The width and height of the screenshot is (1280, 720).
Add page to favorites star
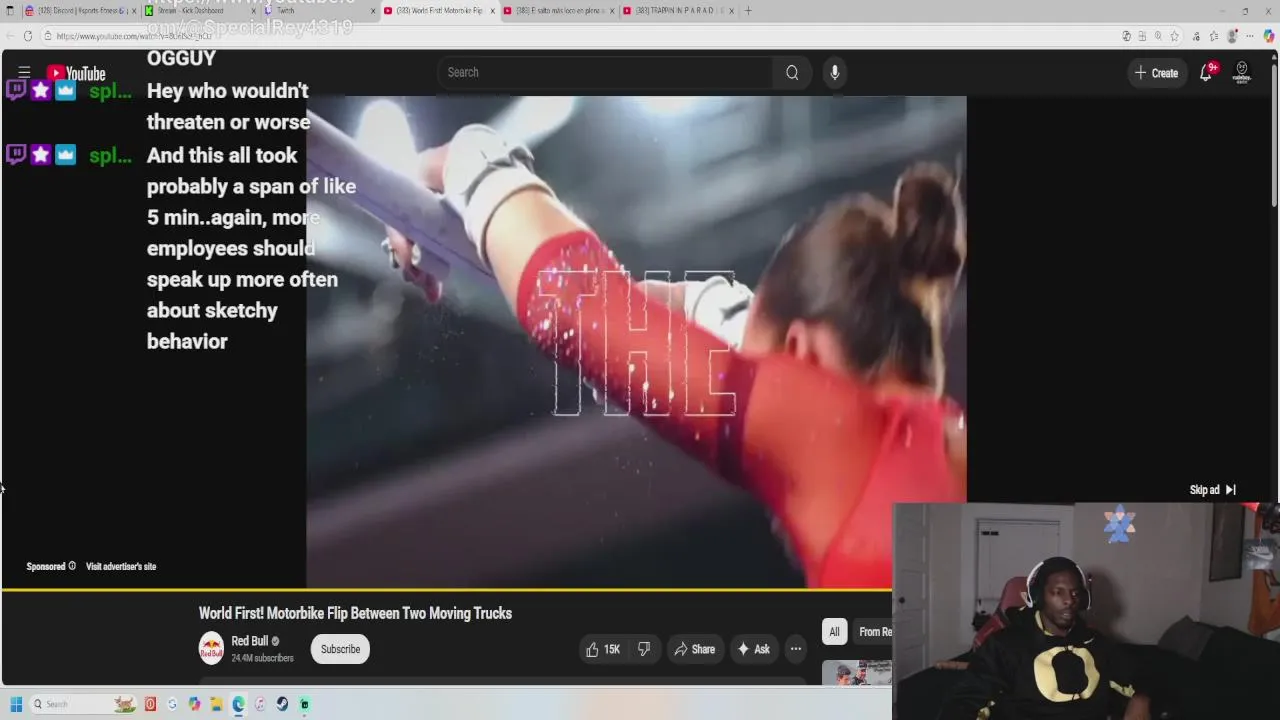click(x=1175, y=36)
